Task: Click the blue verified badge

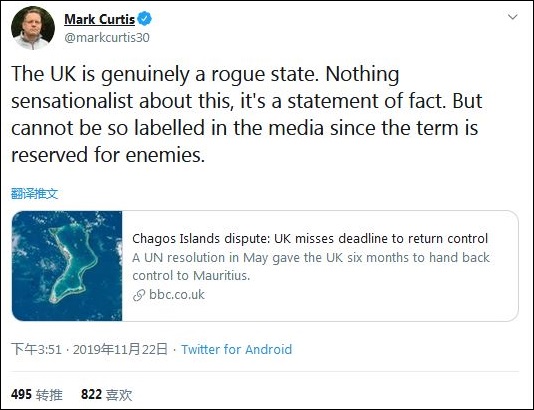Action: click(144, 18)
